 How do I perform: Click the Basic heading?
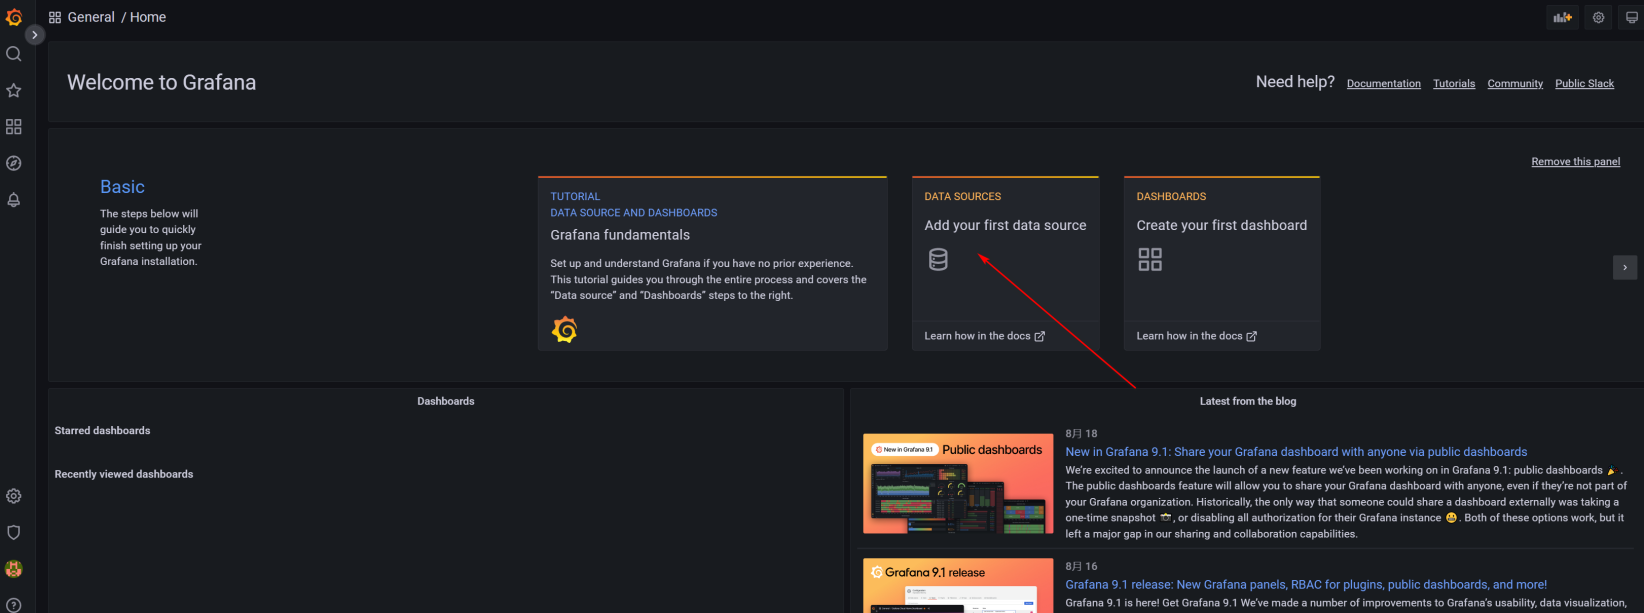(x=122, y=187)
